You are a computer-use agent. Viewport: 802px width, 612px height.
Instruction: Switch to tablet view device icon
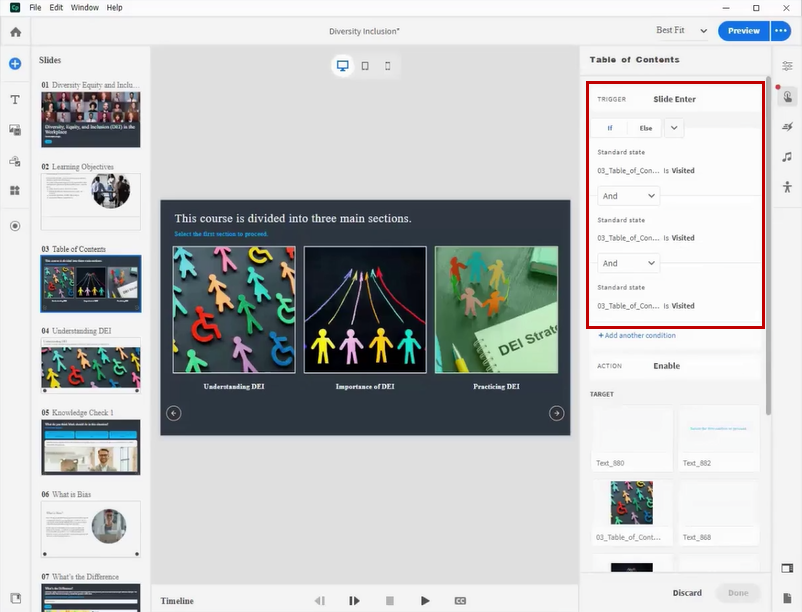point(365,65)
